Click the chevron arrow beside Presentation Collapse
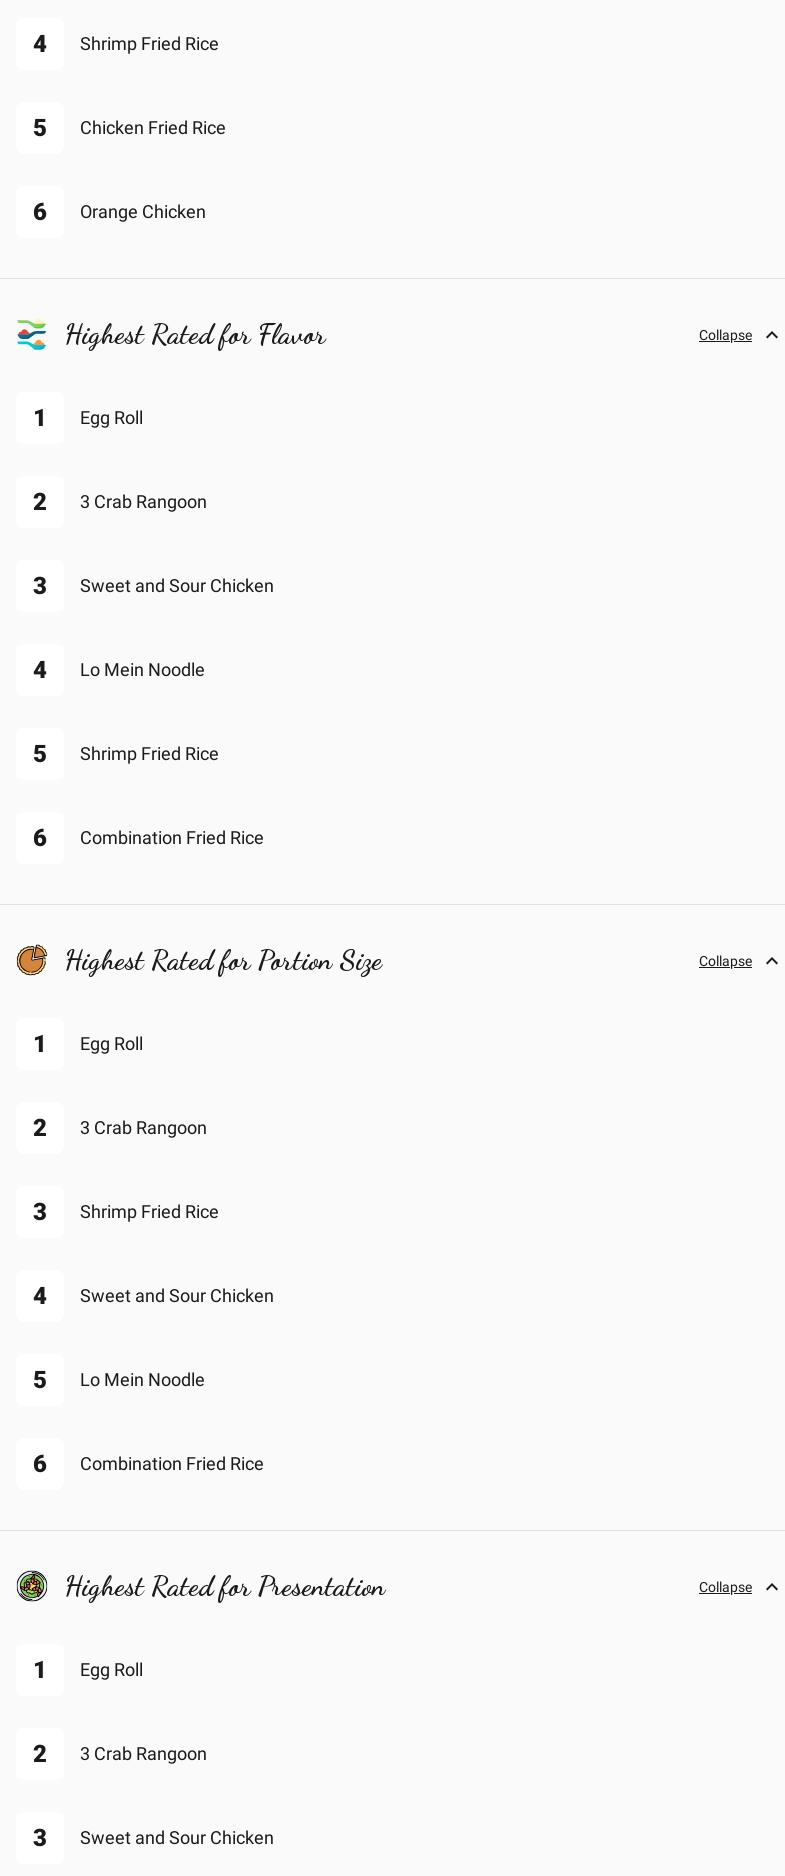 (772, 1588)
